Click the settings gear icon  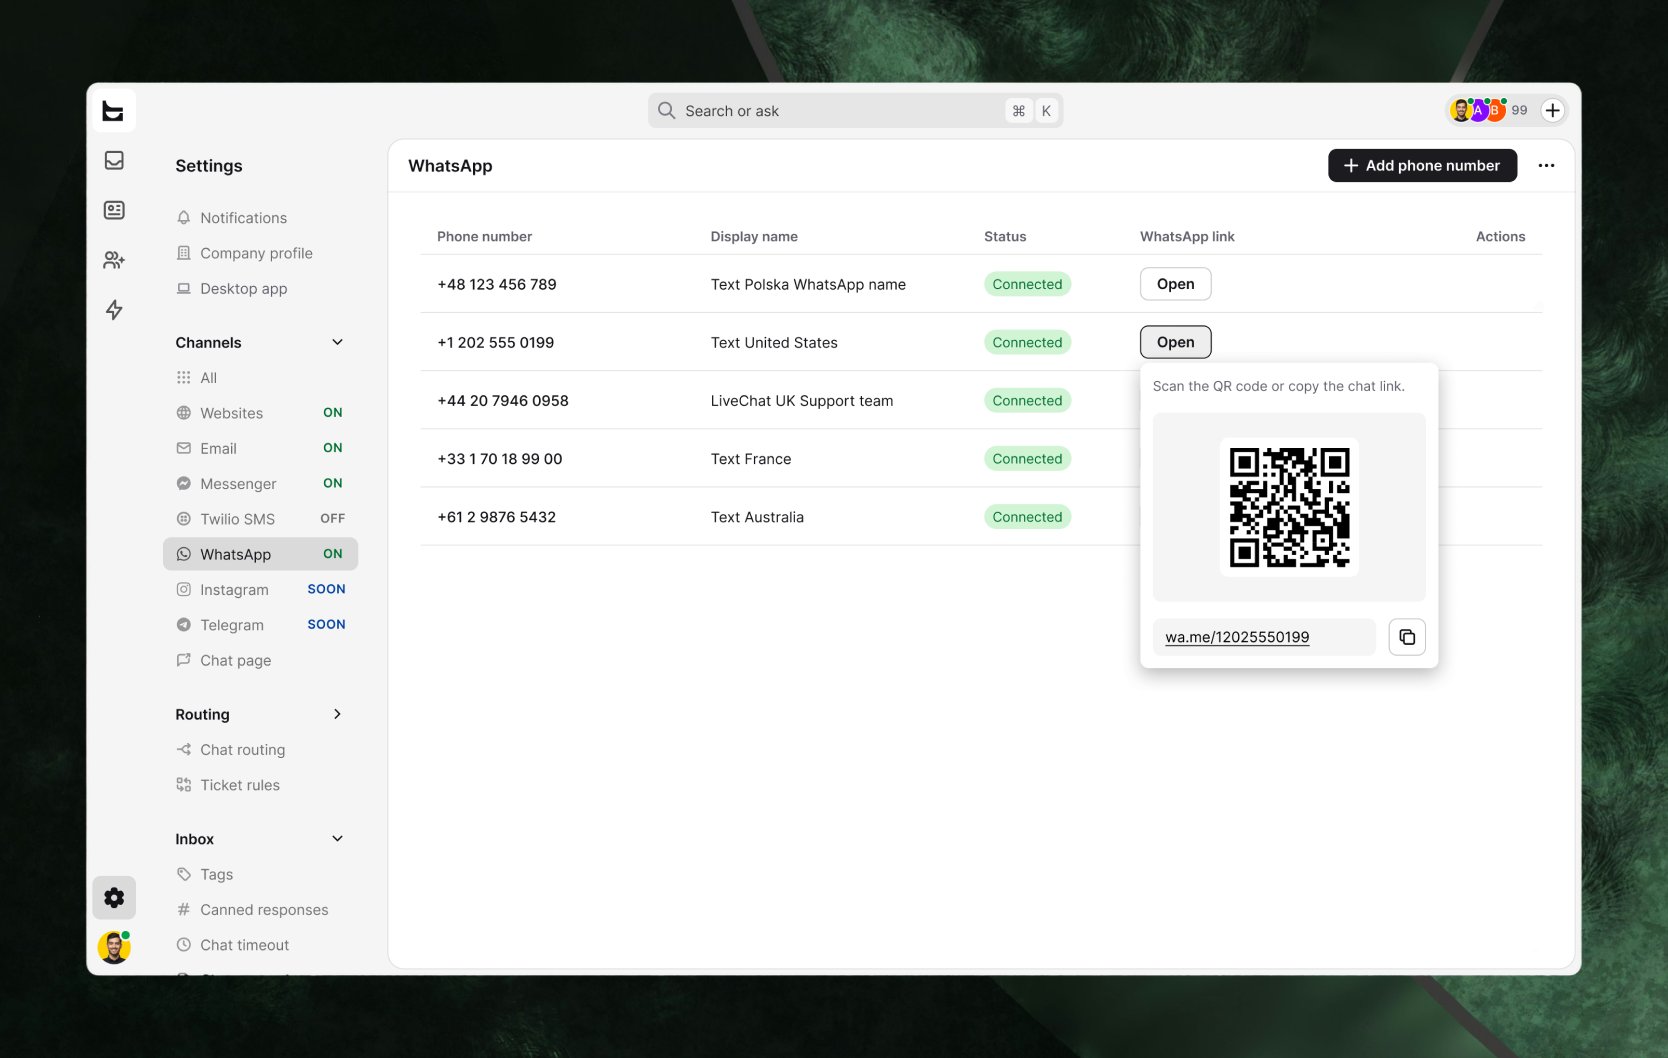point(114,898)
